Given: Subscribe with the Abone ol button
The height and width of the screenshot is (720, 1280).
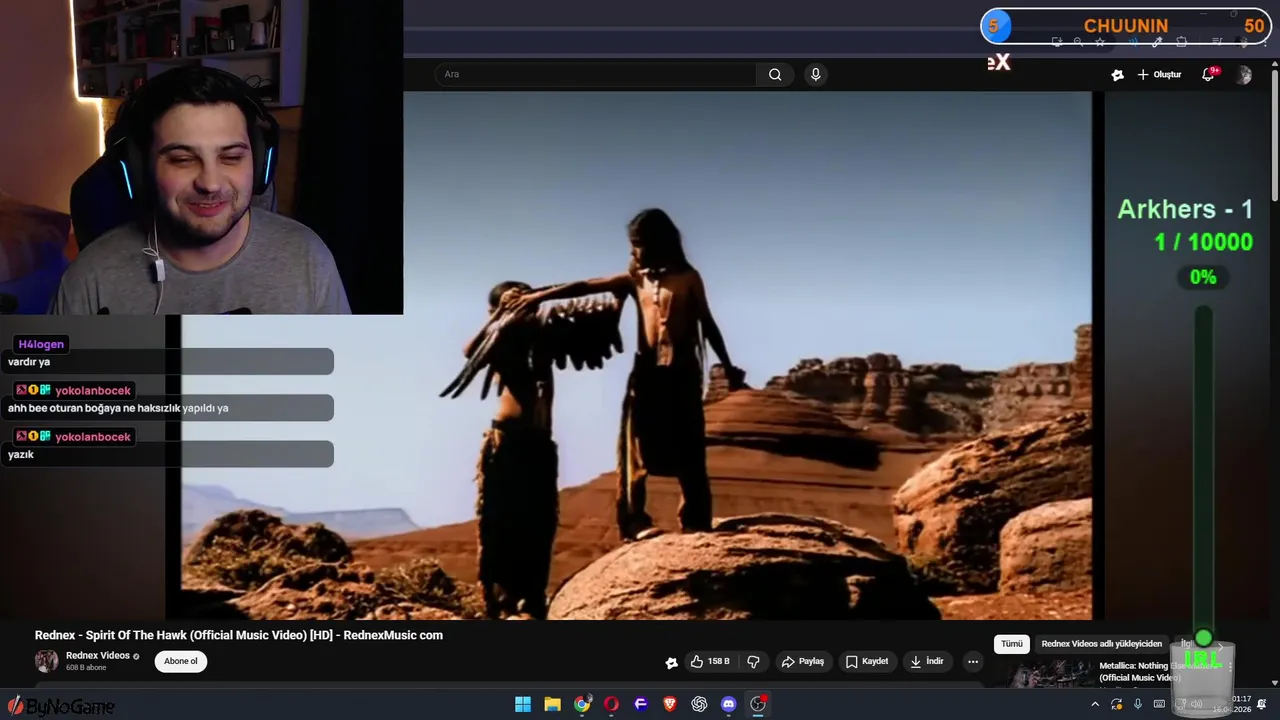Looking at the screenshot, I should point(181,661).
